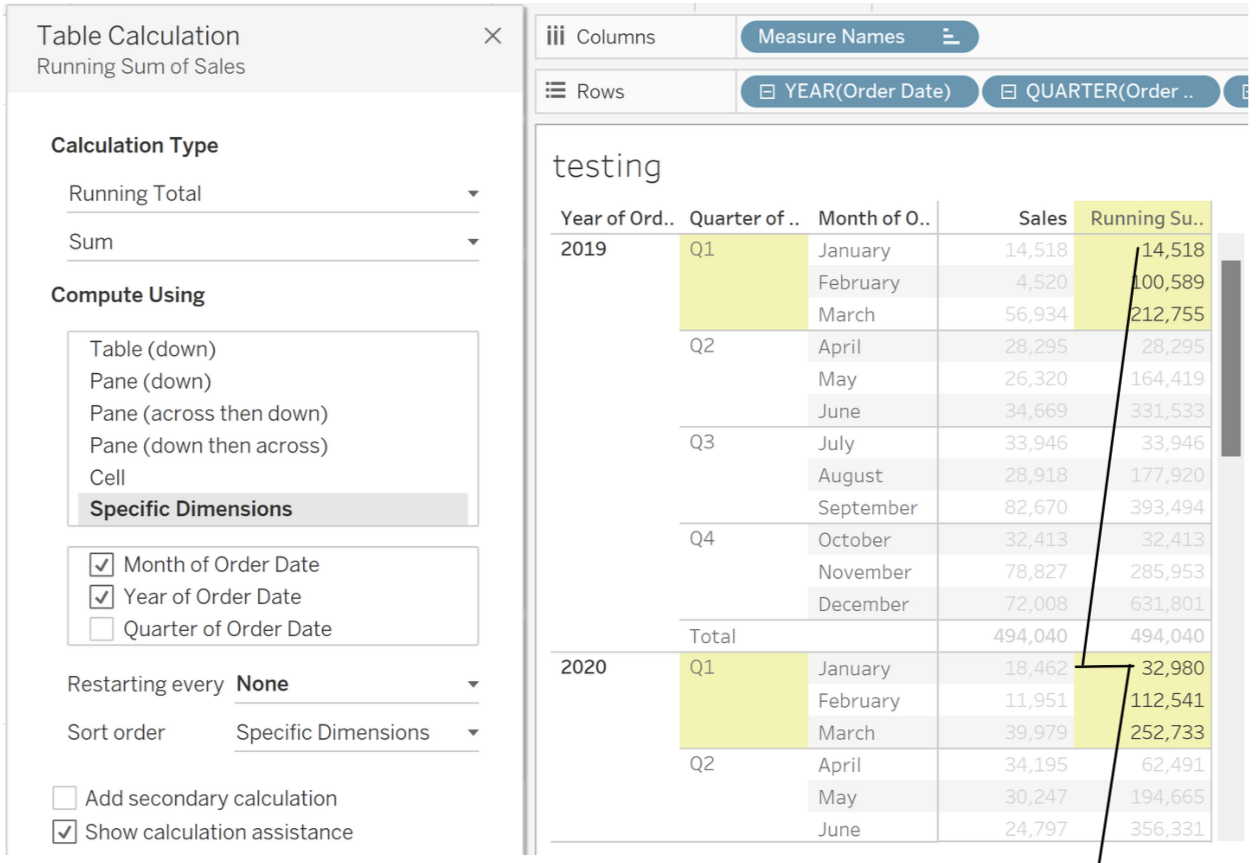Image resolution: width=1256 pixels, height=863 pixels.
Task: Select Pane (across then down) option
Action: pos(209,413)
